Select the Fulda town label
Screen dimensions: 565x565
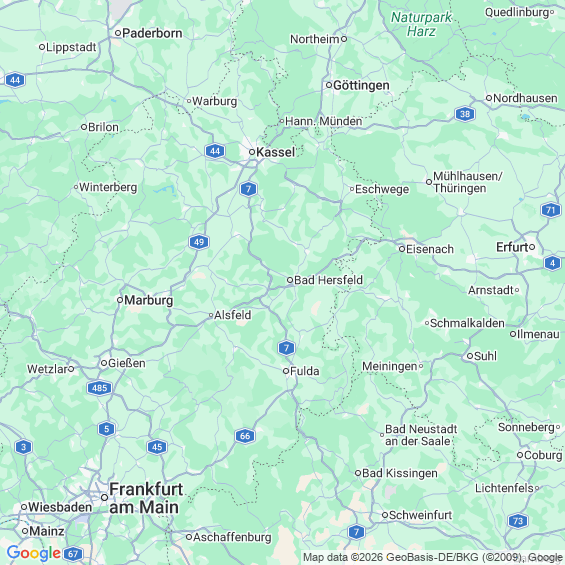(304, 371)
